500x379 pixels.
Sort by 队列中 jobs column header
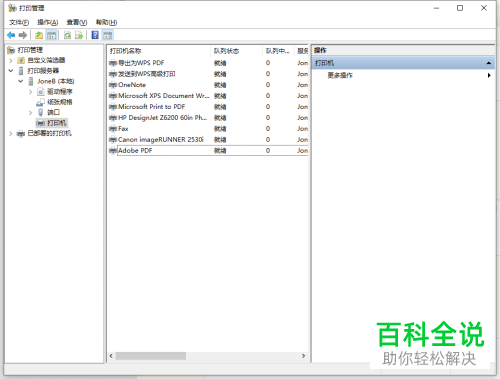click(x=278, y=51)
